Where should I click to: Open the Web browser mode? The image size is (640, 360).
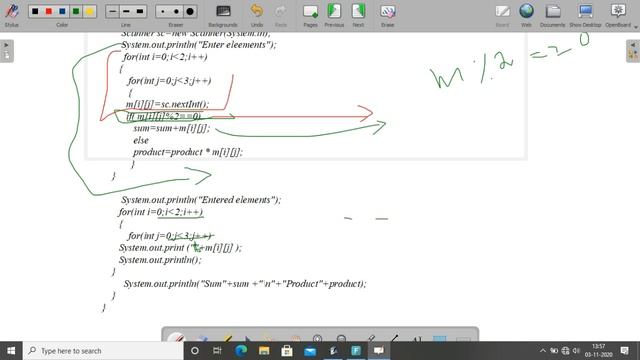[x=526, y=16]
